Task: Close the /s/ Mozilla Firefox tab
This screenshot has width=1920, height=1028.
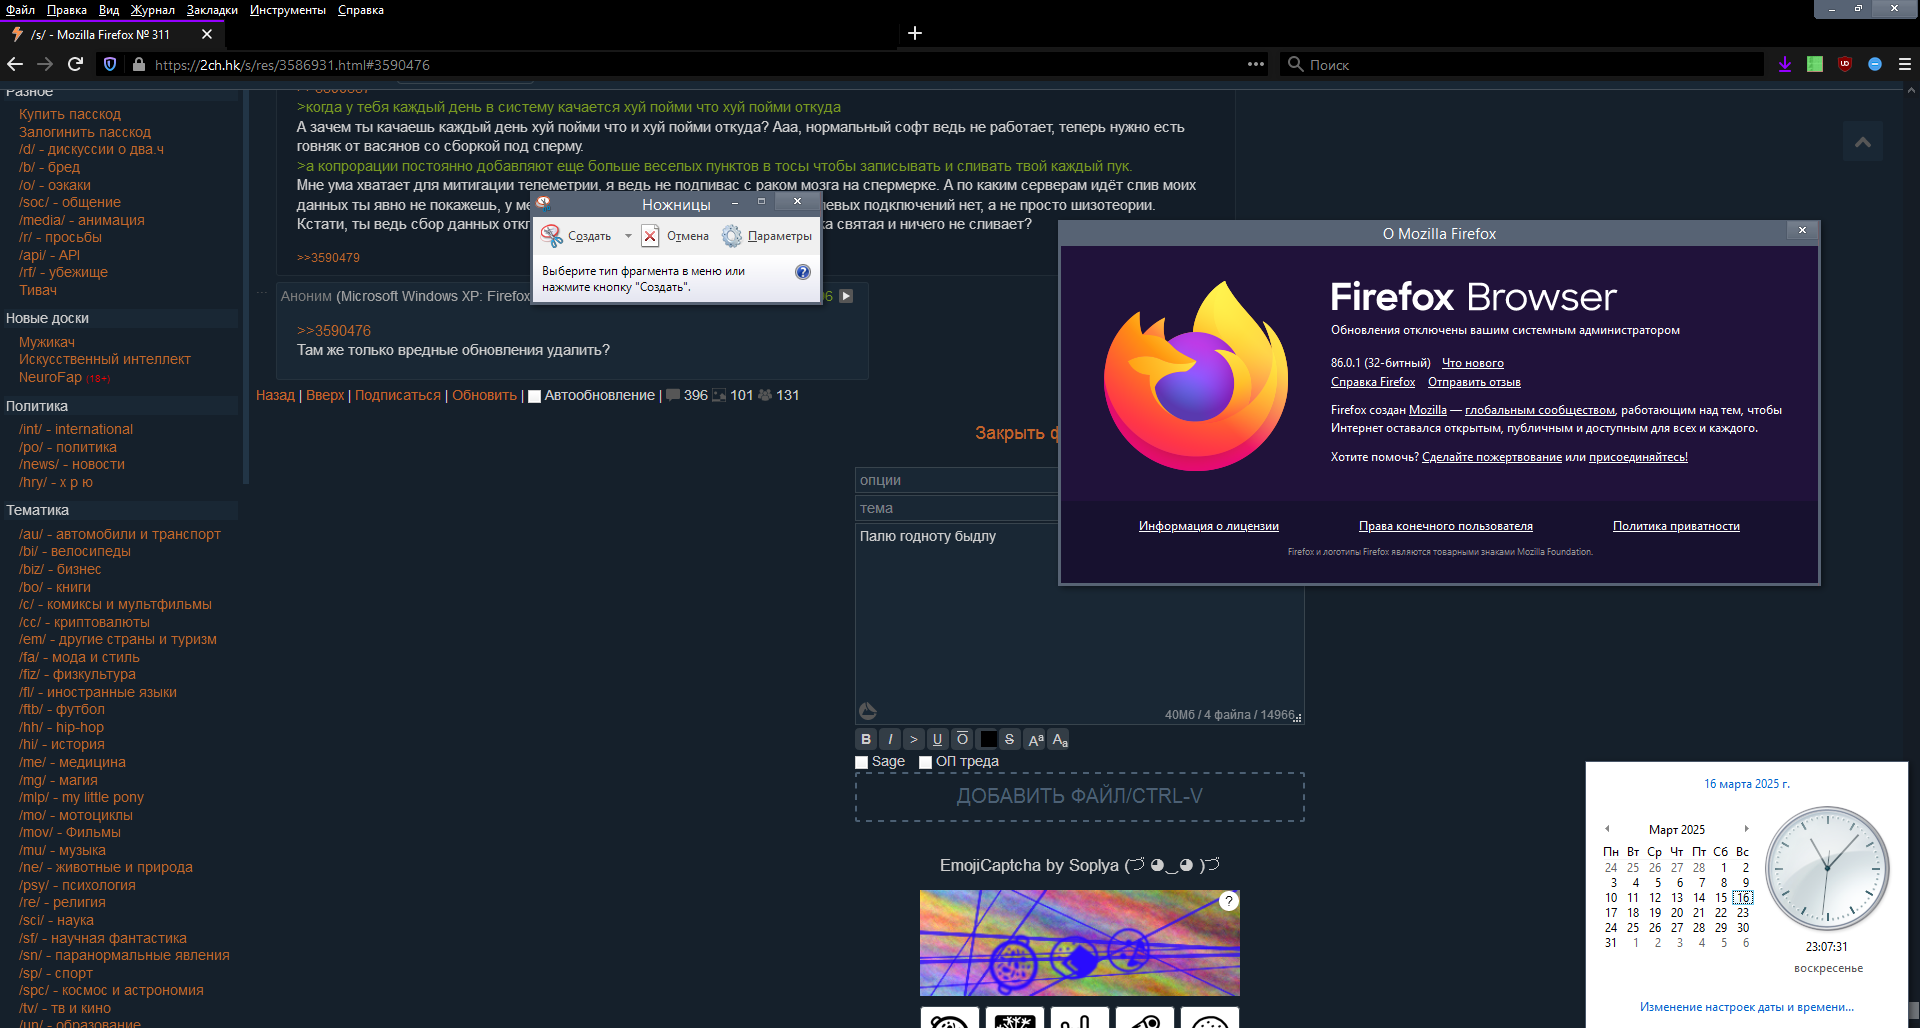Action: [x=207, y=34]
